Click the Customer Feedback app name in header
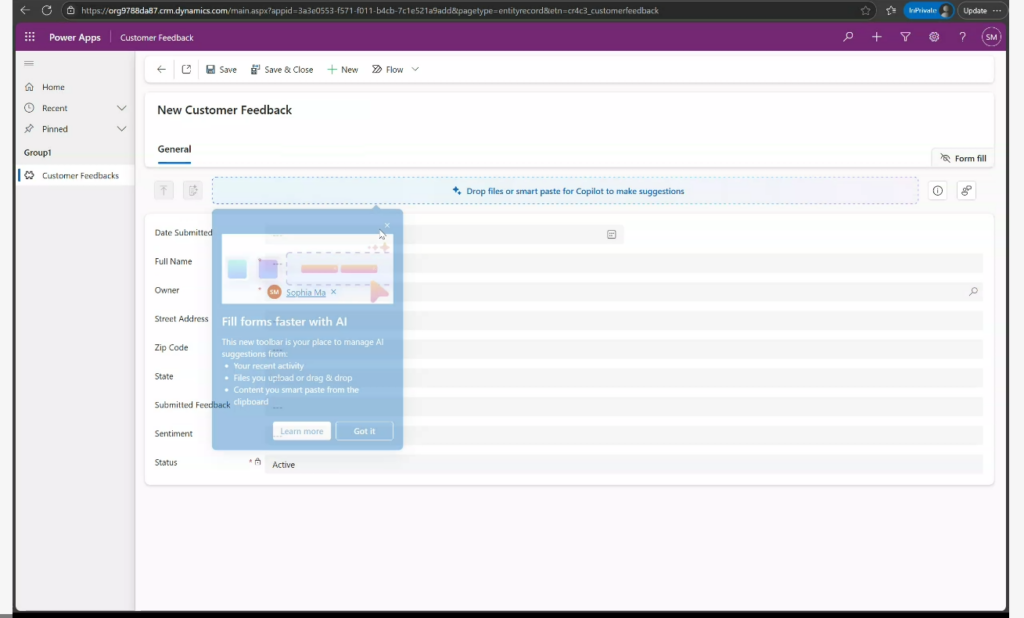This screenshot has height=618, width=1024. point(157,37)
